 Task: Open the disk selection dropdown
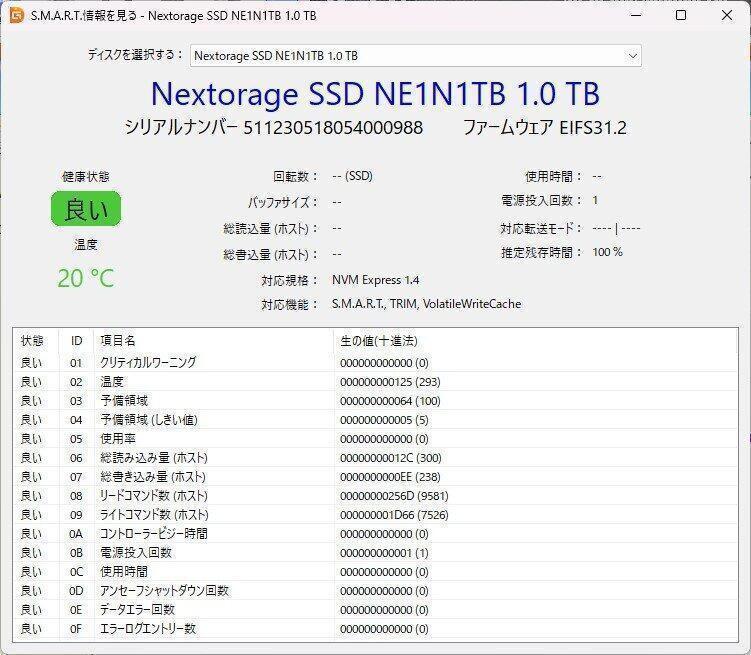pos(416,56)
